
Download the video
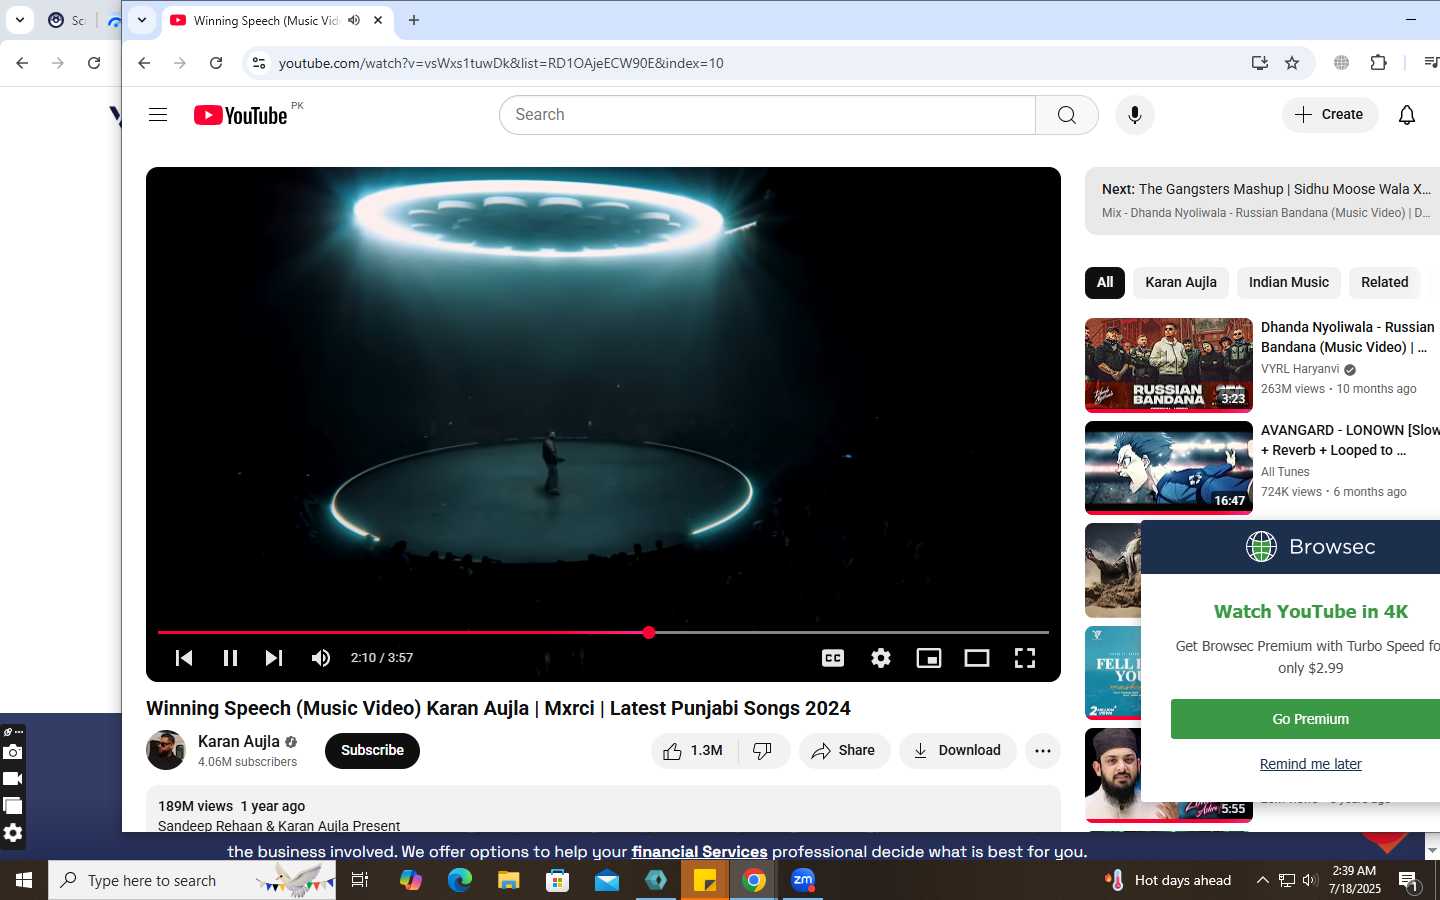pos(957,751)
